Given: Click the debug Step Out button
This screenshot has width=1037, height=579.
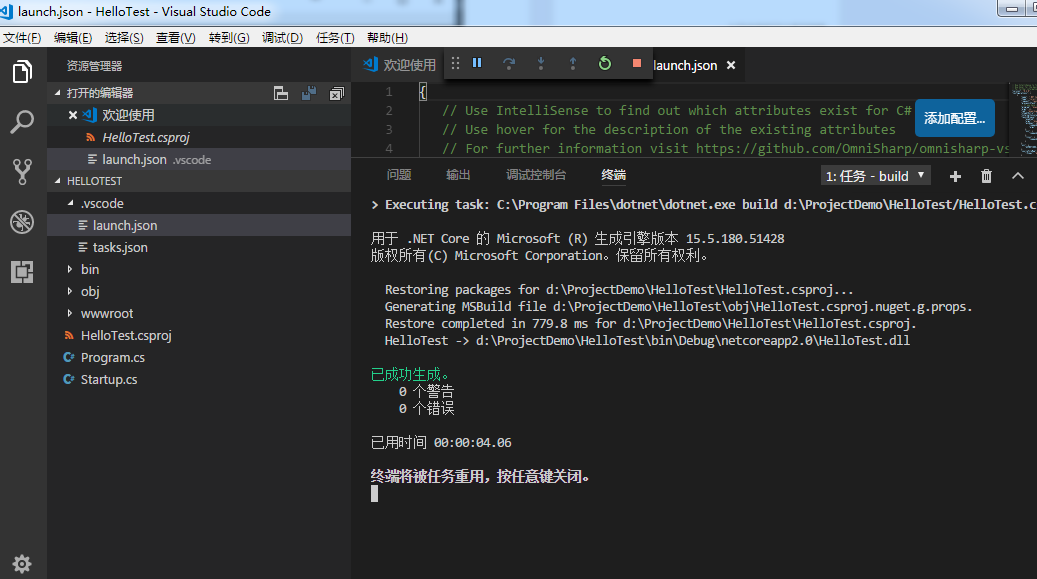Looking at the screenshot, I should 573,63.
